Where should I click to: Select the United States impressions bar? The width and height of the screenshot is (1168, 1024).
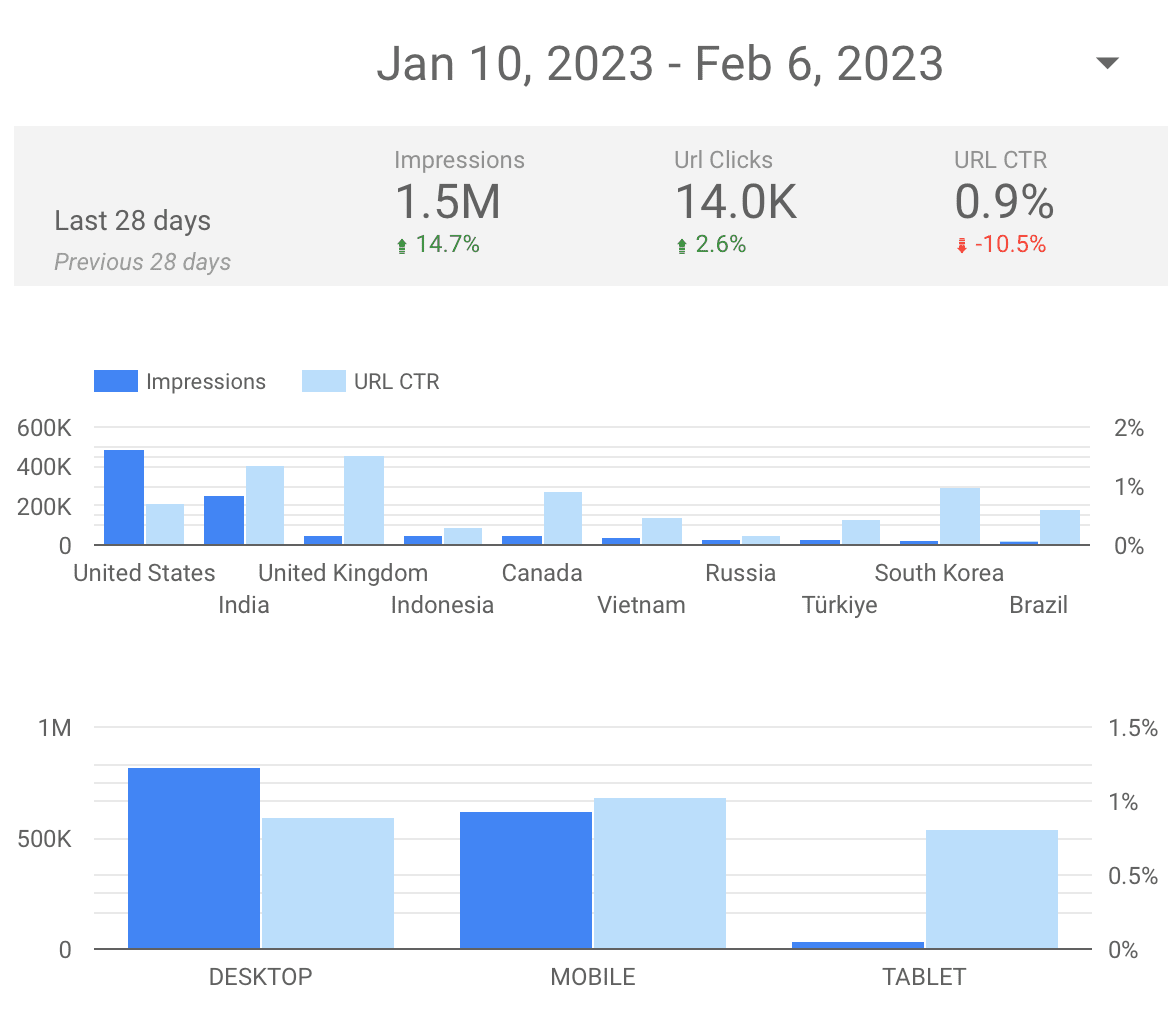pyautogui.click(x=124, y=497)
